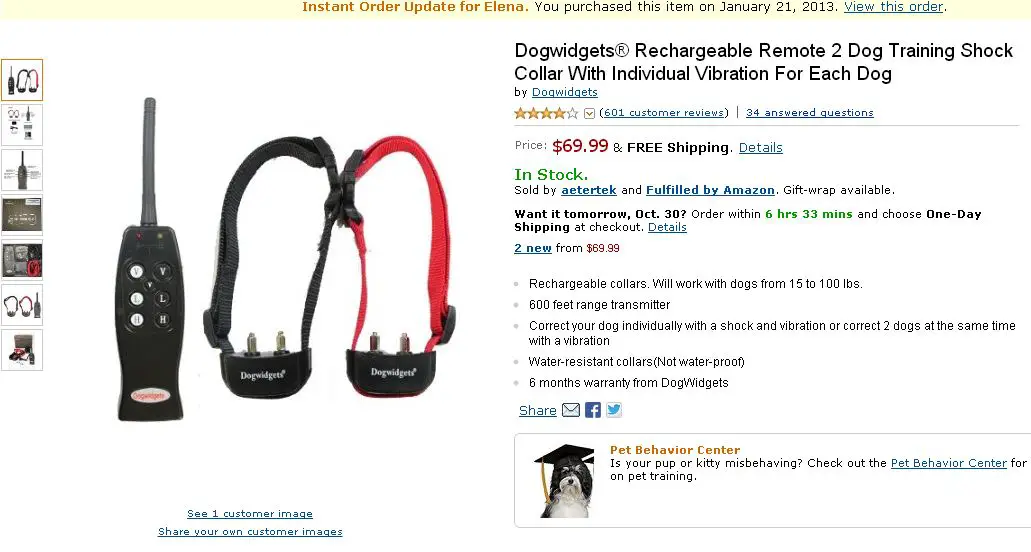
Task: Share this product via email icon
Action: tap(571, 410)
